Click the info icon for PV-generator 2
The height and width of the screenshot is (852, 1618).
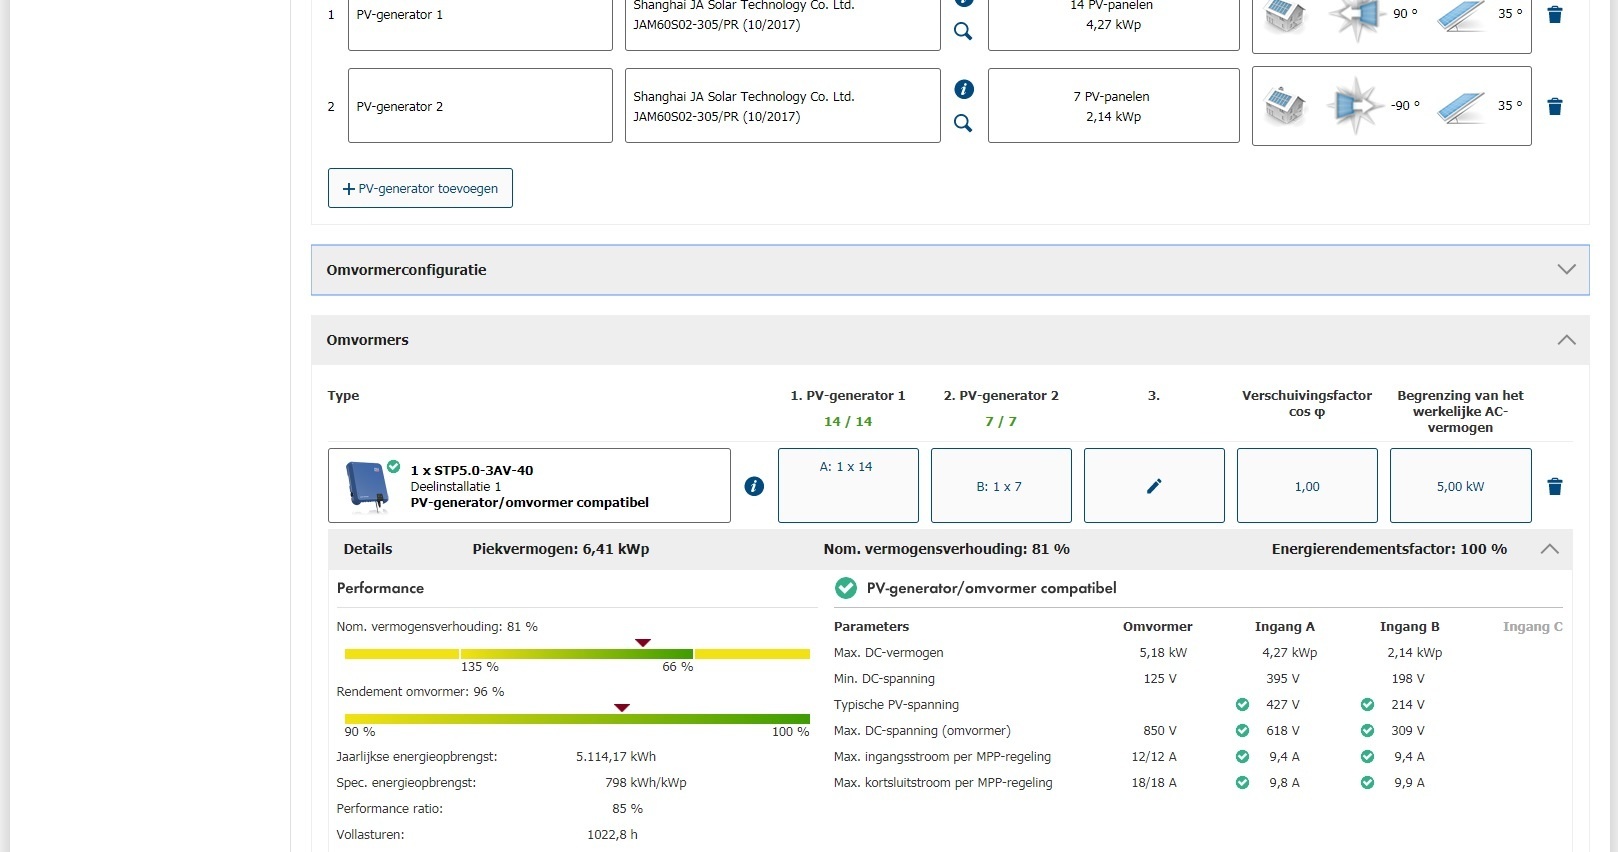(964, 89)
